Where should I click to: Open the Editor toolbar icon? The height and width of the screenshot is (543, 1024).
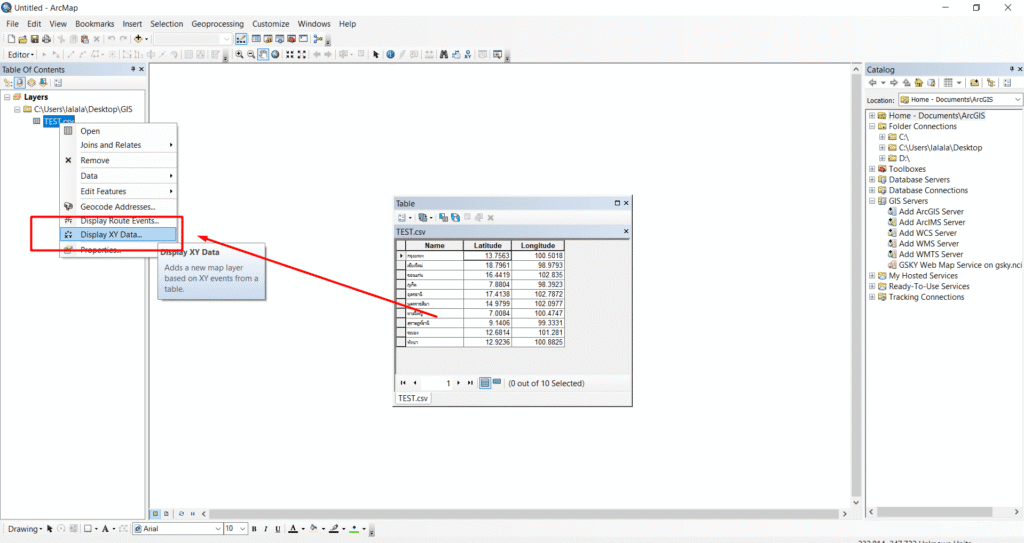[x=241, y=39]
